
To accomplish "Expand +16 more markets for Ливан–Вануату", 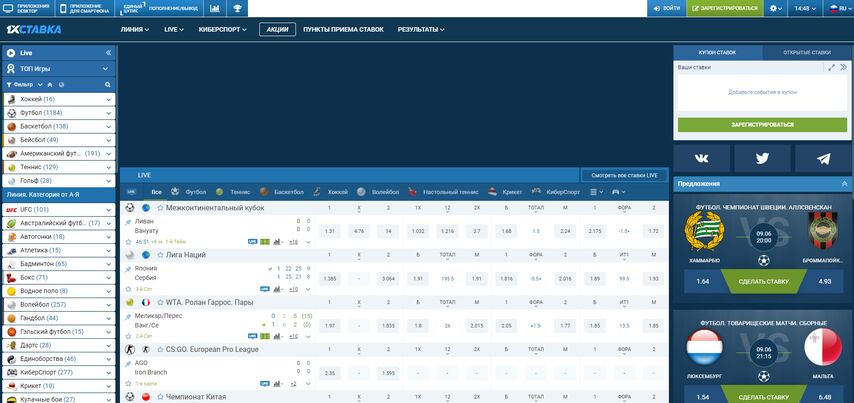I will [293, 242].
